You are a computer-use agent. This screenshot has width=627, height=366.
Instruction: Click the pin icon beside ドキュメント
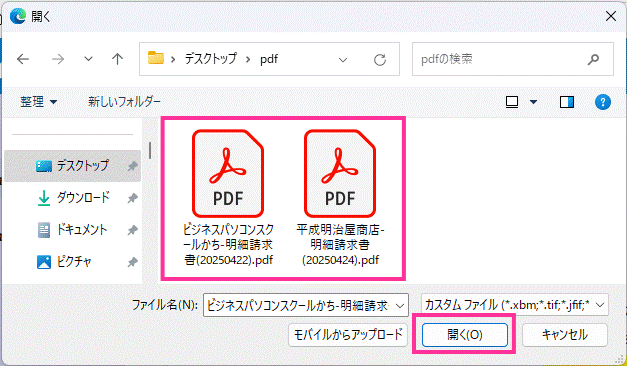tap(132, 230)
